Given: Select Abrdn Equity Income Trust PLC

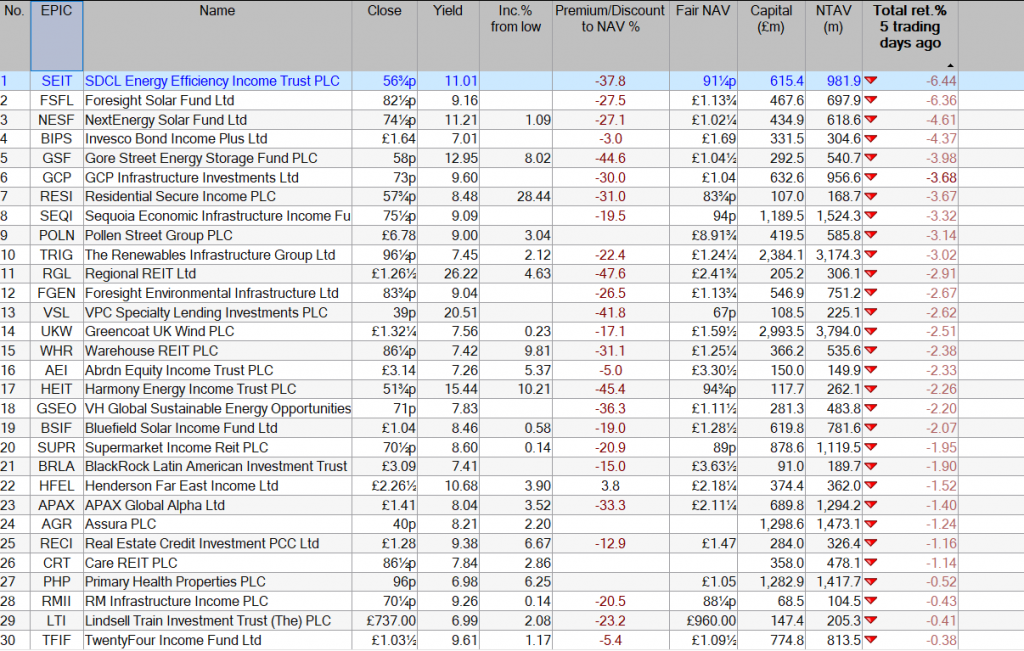Looking at the screenshot, I should (x=179, y=370).
